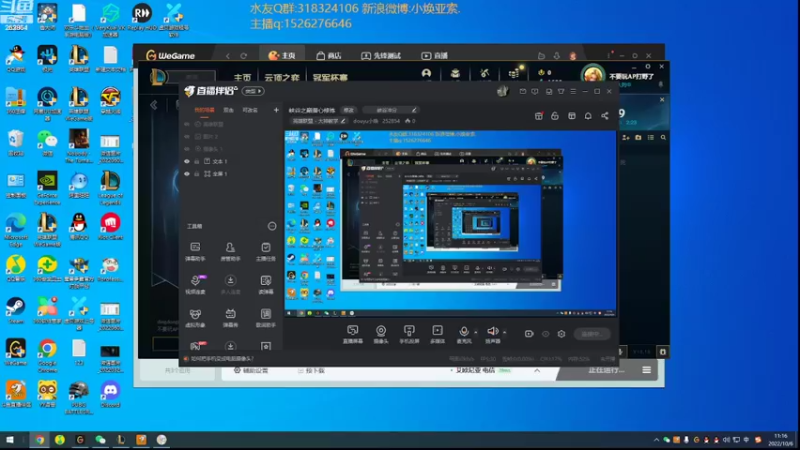Open the WeGame bottom bar hamburger menu

[646, 370]
